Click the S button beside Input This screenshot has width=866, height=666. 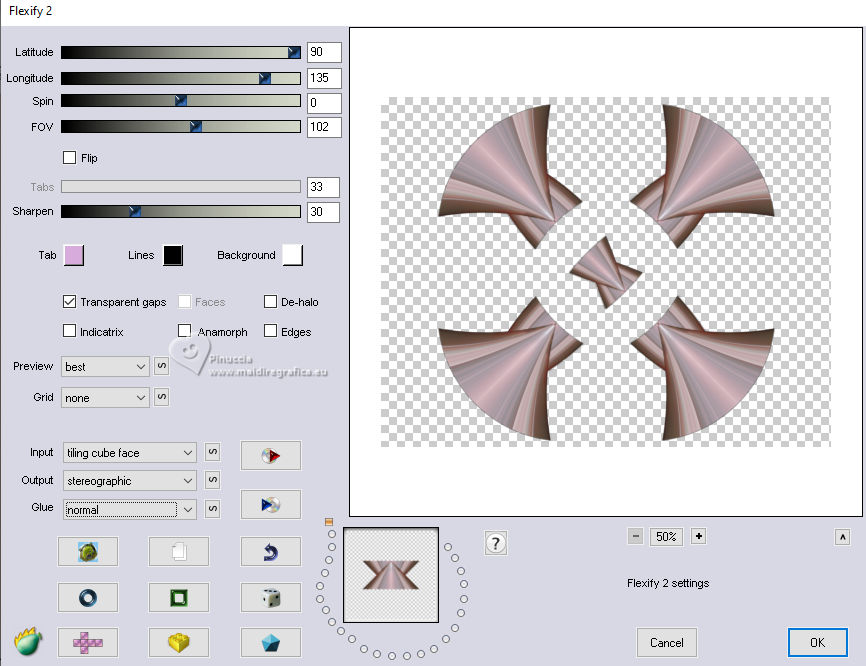click(213, 452)
